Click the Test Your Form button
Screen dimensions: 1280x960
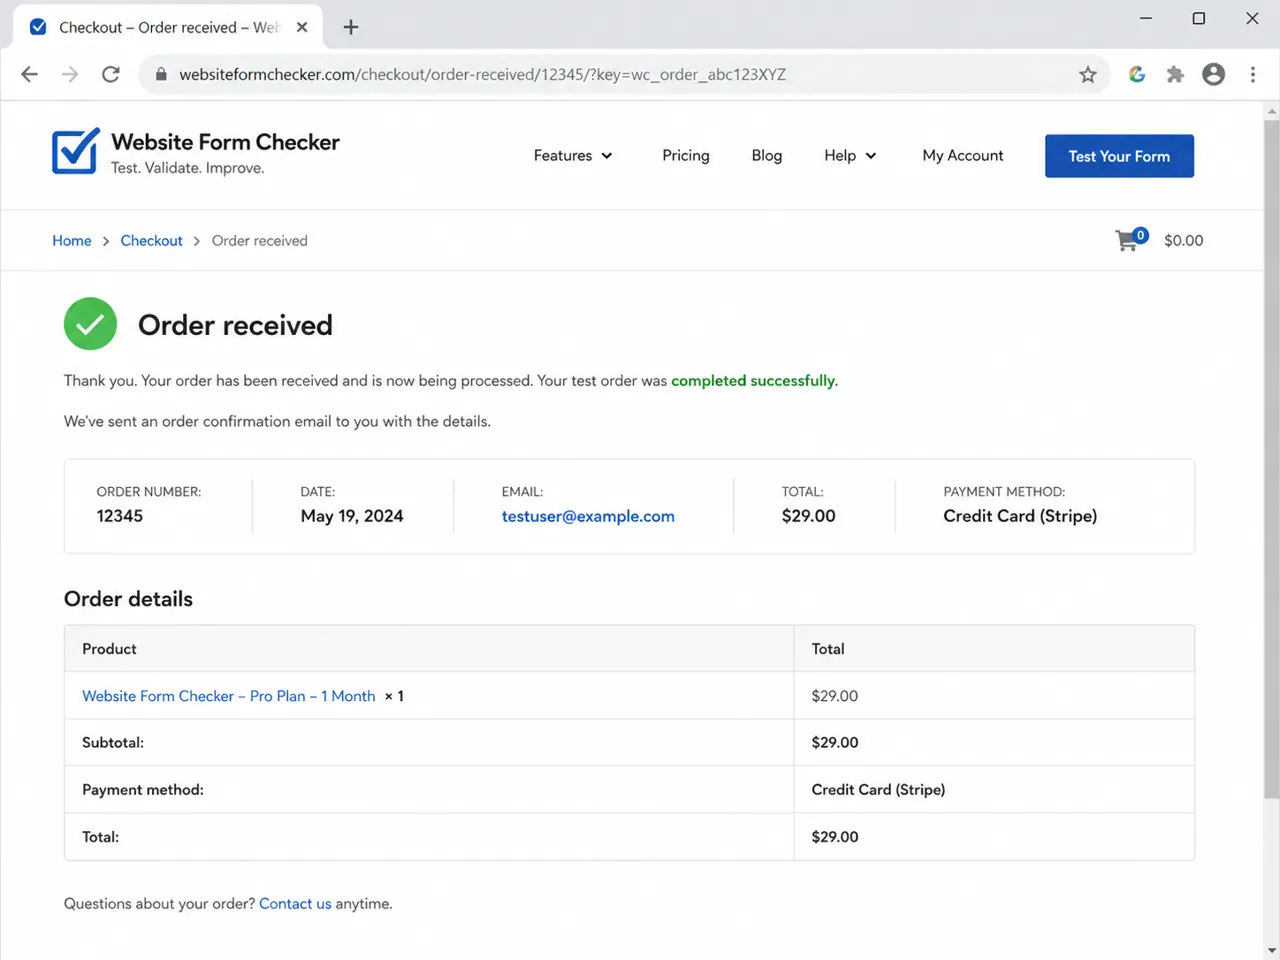click(1119, 156)
